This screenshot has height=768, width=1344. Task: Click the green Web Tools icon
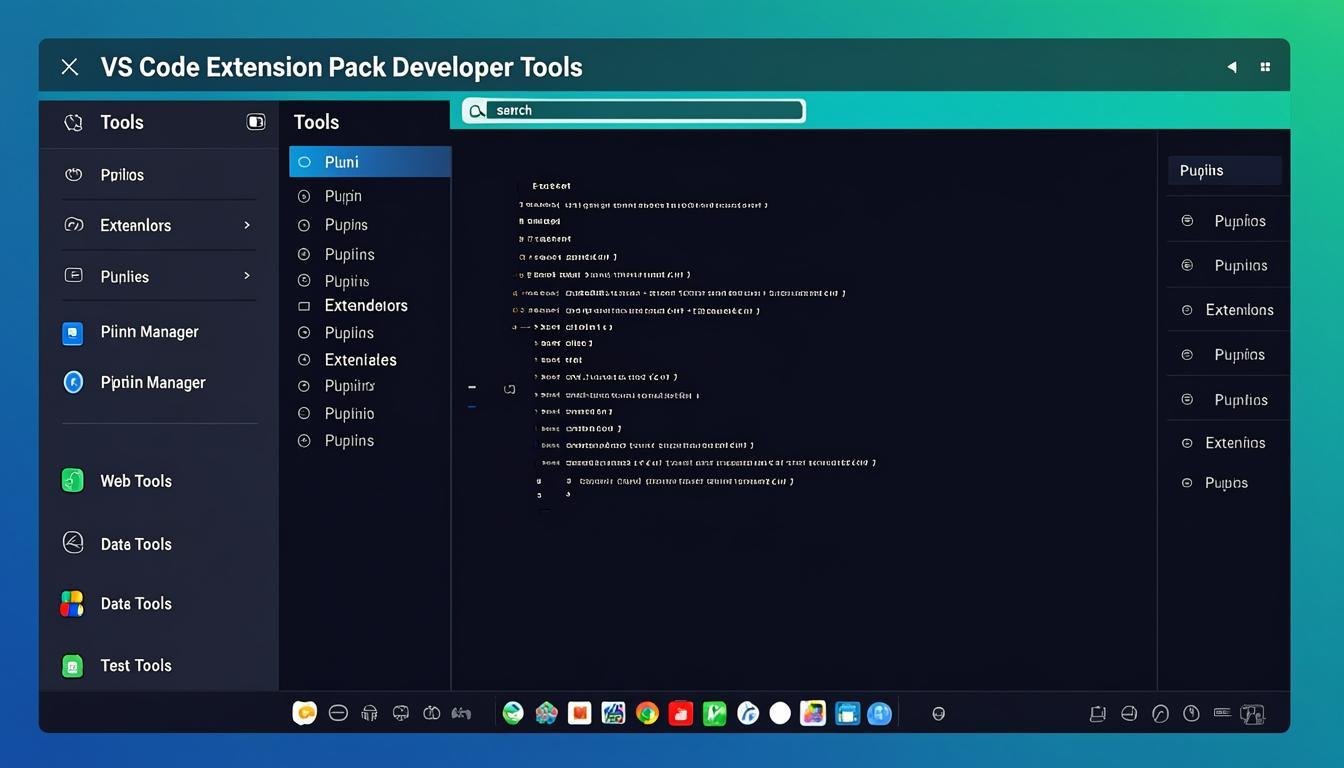73,481
